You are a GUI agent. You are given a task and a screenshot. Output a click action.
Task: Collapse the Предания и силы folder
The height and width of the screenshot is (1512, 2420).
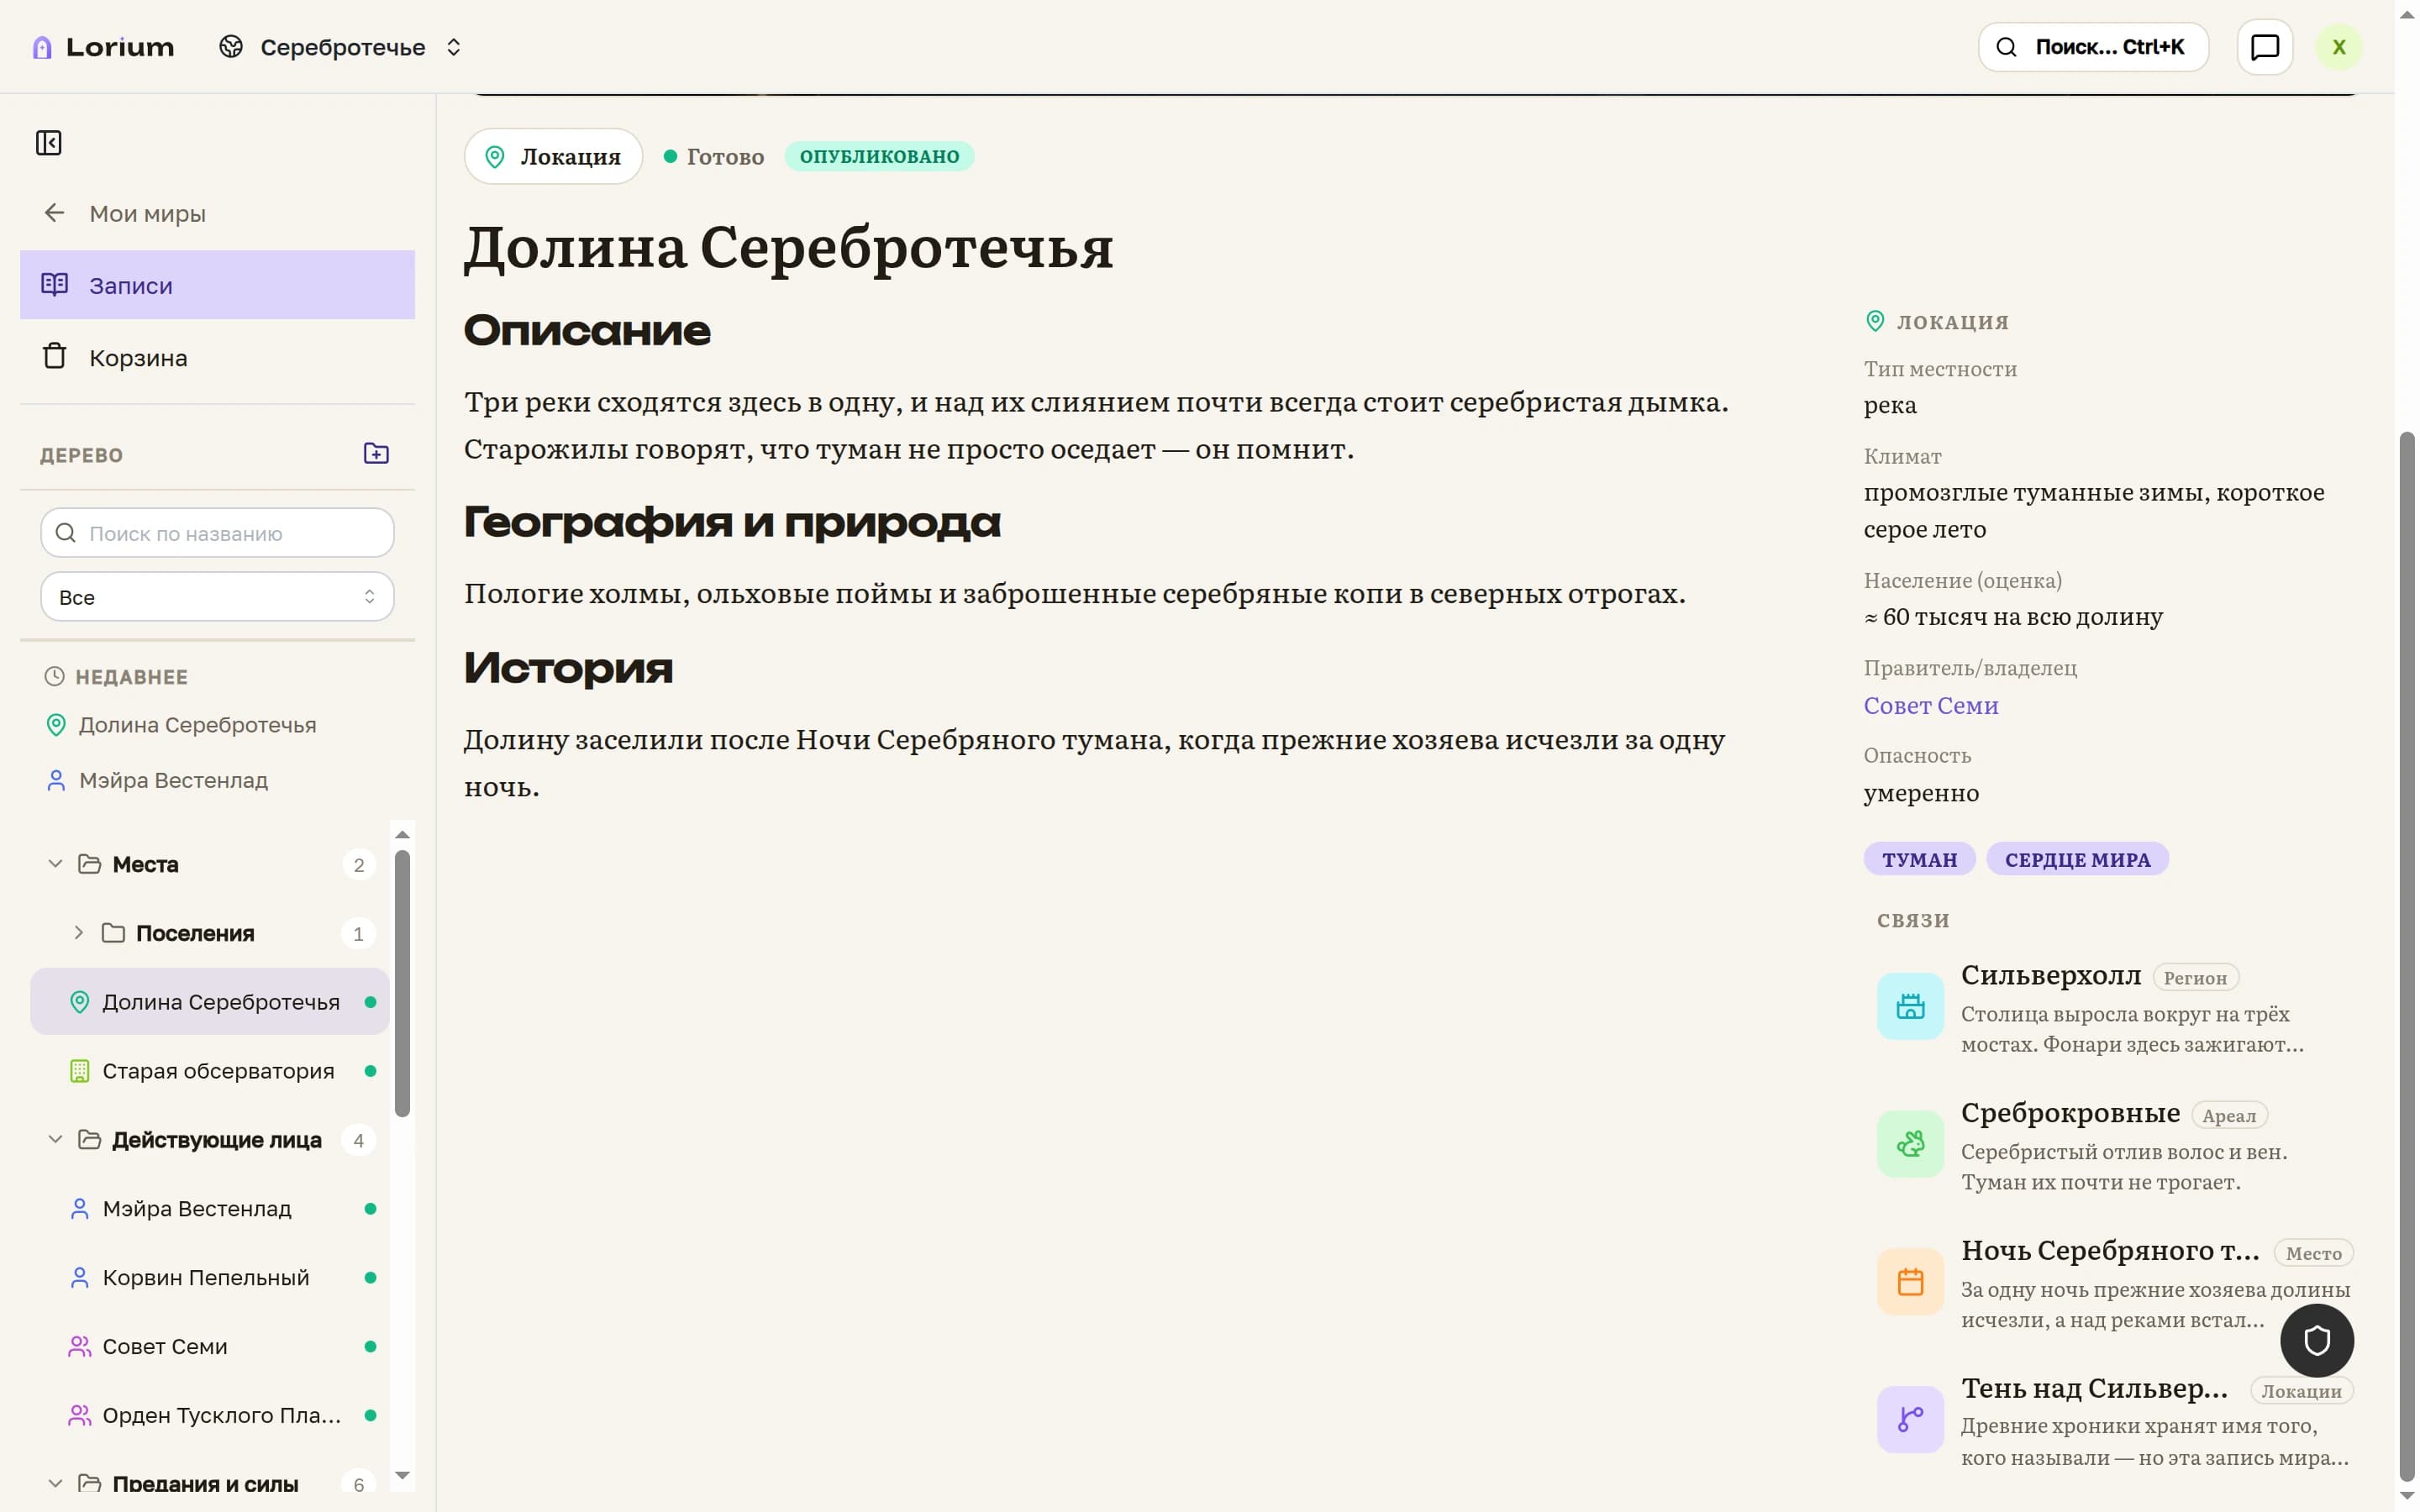tap(55, 1484)
